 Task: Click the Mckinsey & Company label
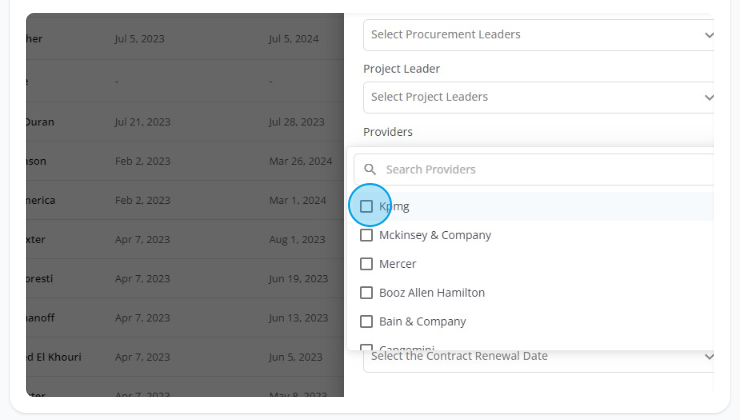pos(435,235)
